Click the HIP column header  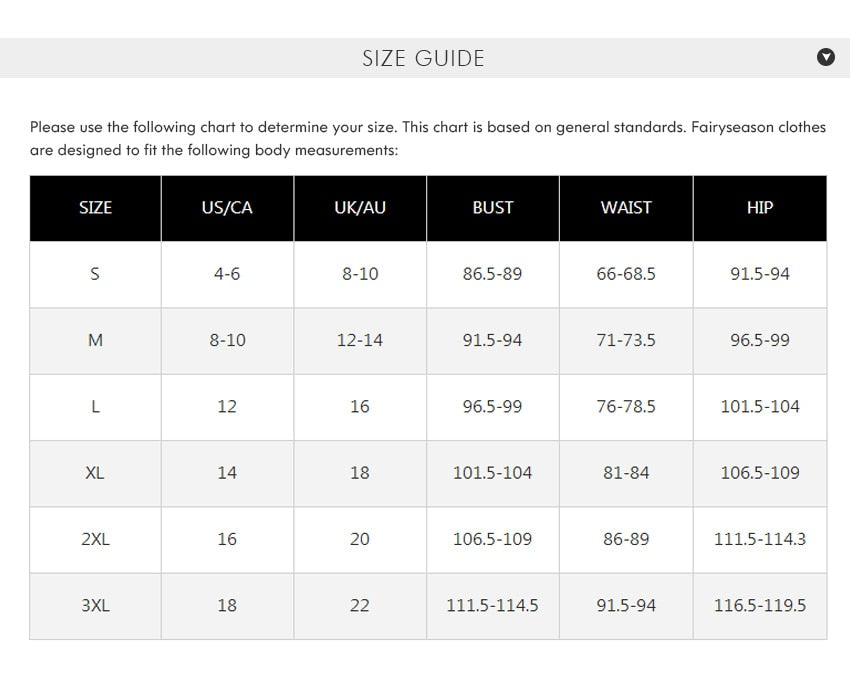[760, 208]
